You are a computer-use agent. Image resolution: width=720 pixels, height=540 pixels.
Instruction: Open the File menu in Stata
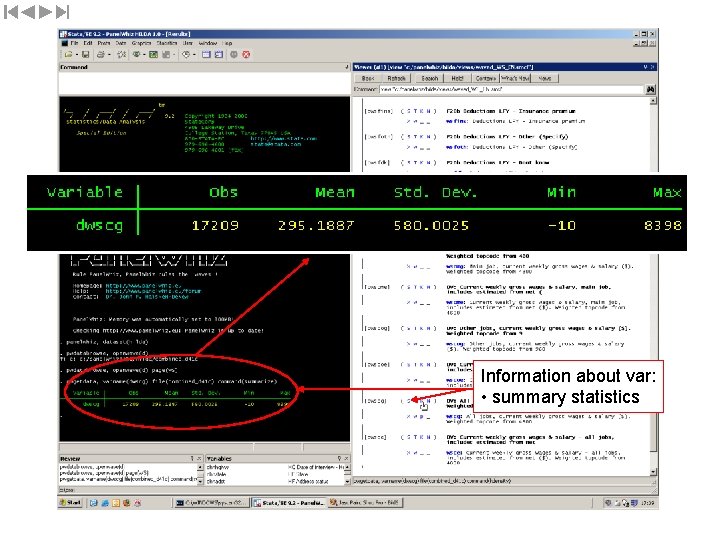point(74,43)
